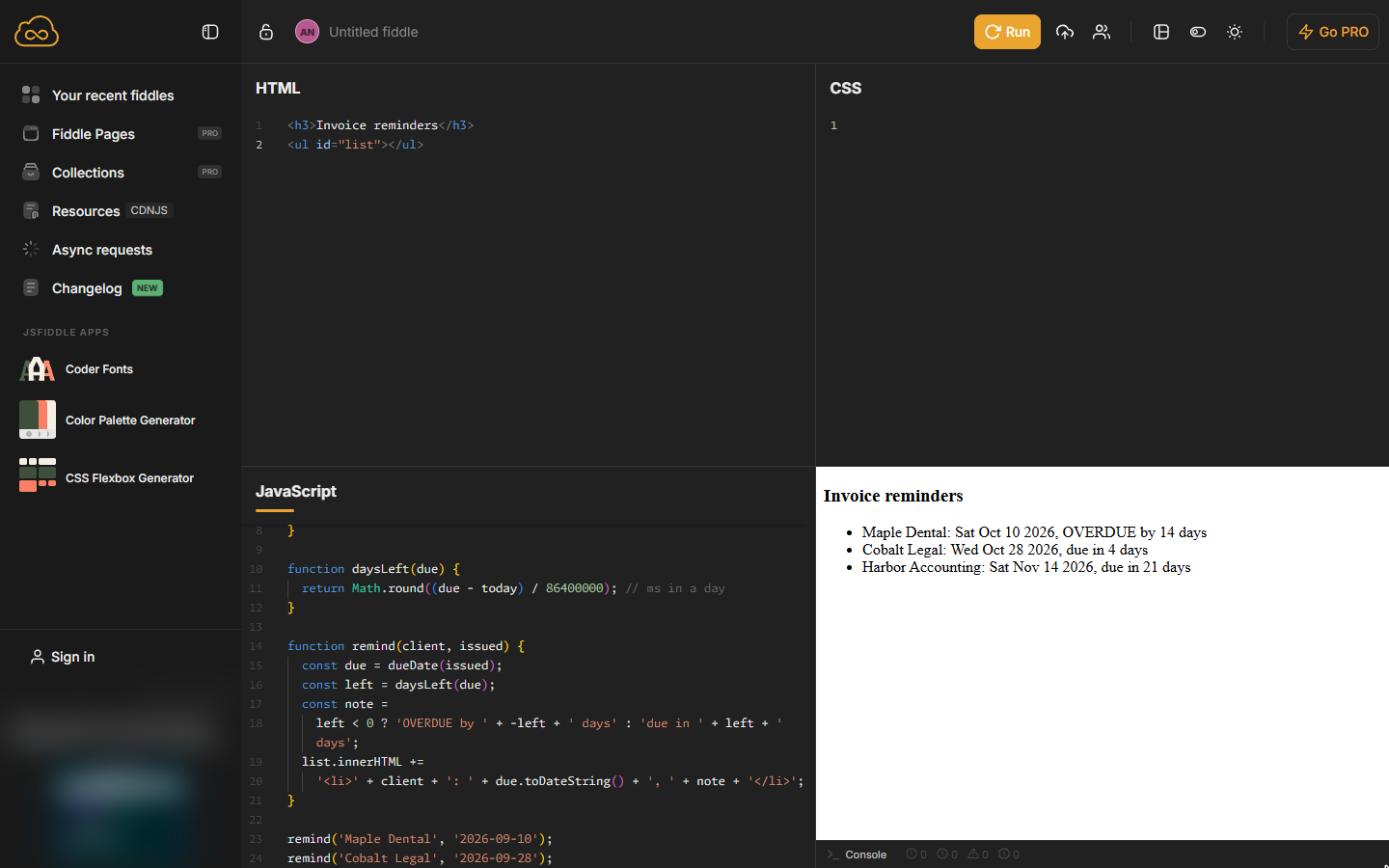1389x868 pixels.
Task: Open Your recent fiddles
Action: [112, 95]
